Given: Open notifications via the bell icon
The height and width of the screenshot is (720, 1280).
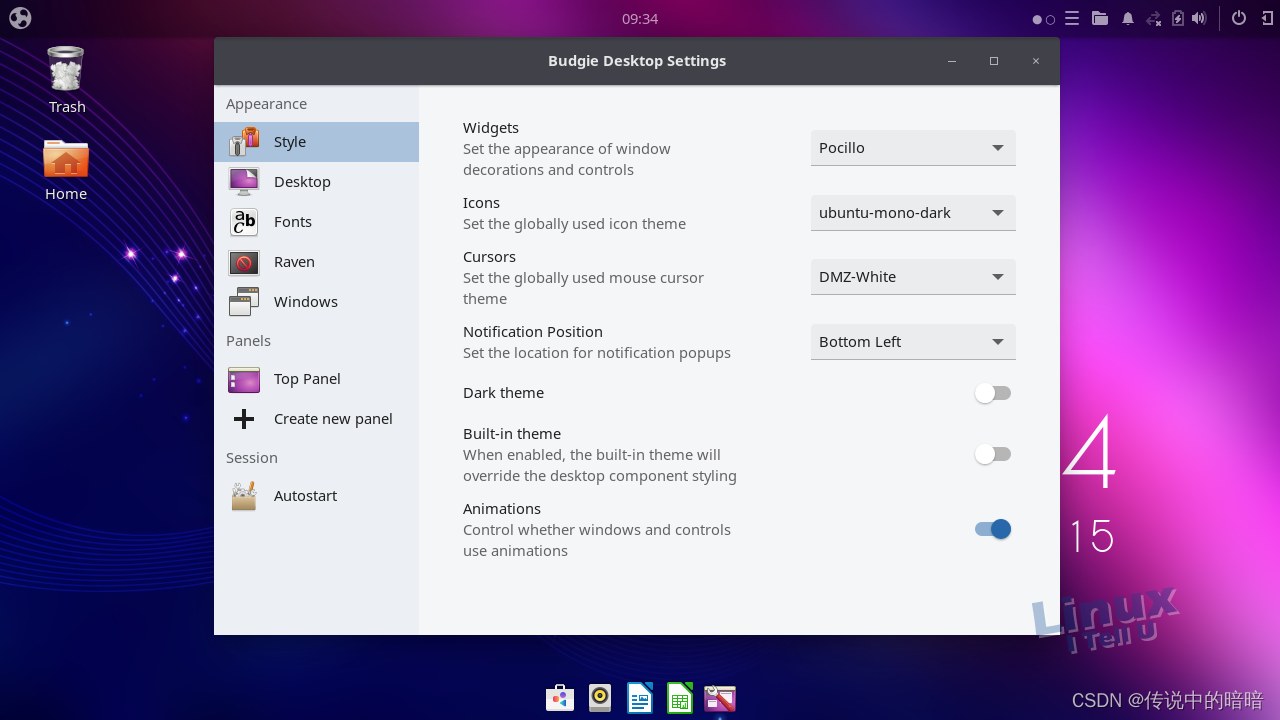Looking at the screenshot, I should [x=1128, y=18].
